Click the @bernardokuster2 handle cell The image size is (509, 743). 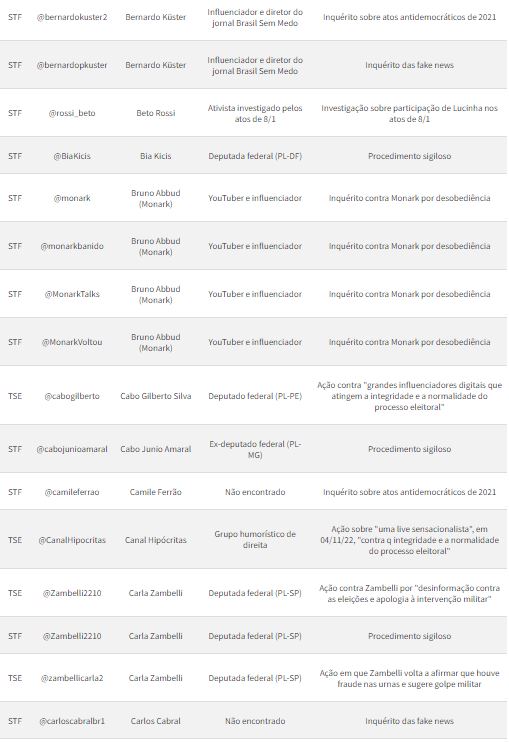[x=72, y=17]
